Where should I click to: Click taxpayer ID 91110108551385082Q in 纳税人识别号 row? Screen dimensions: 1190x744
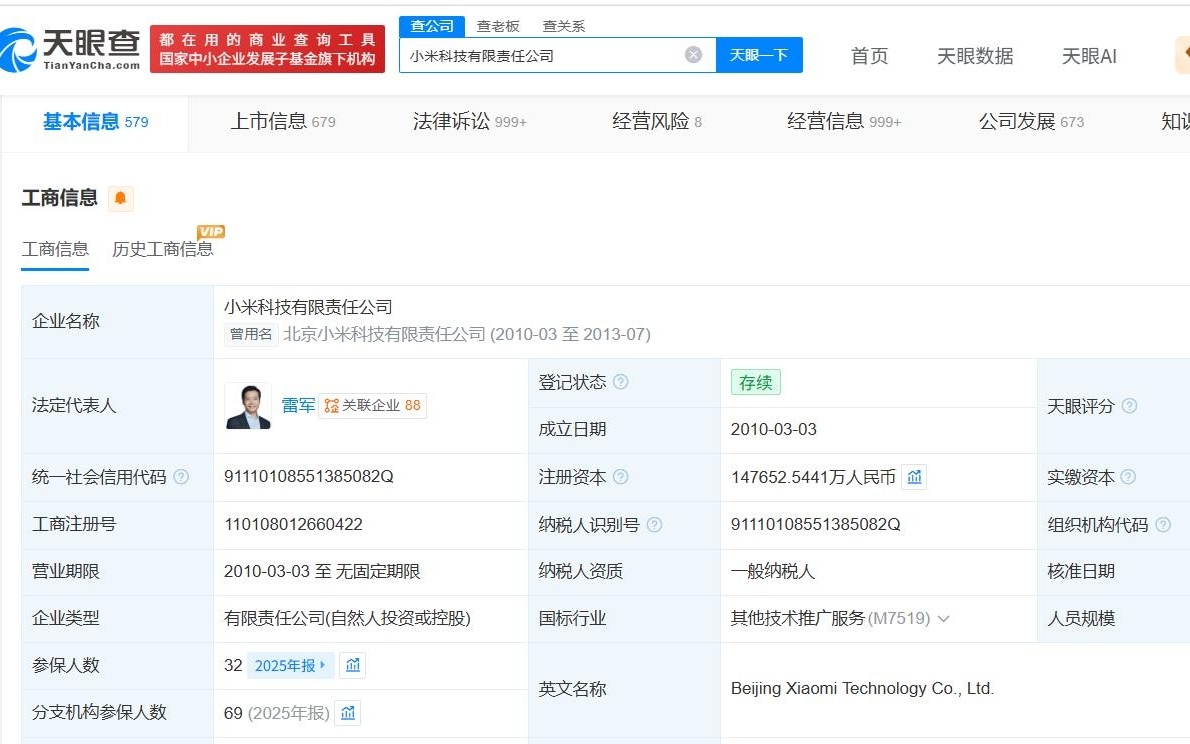816,525
